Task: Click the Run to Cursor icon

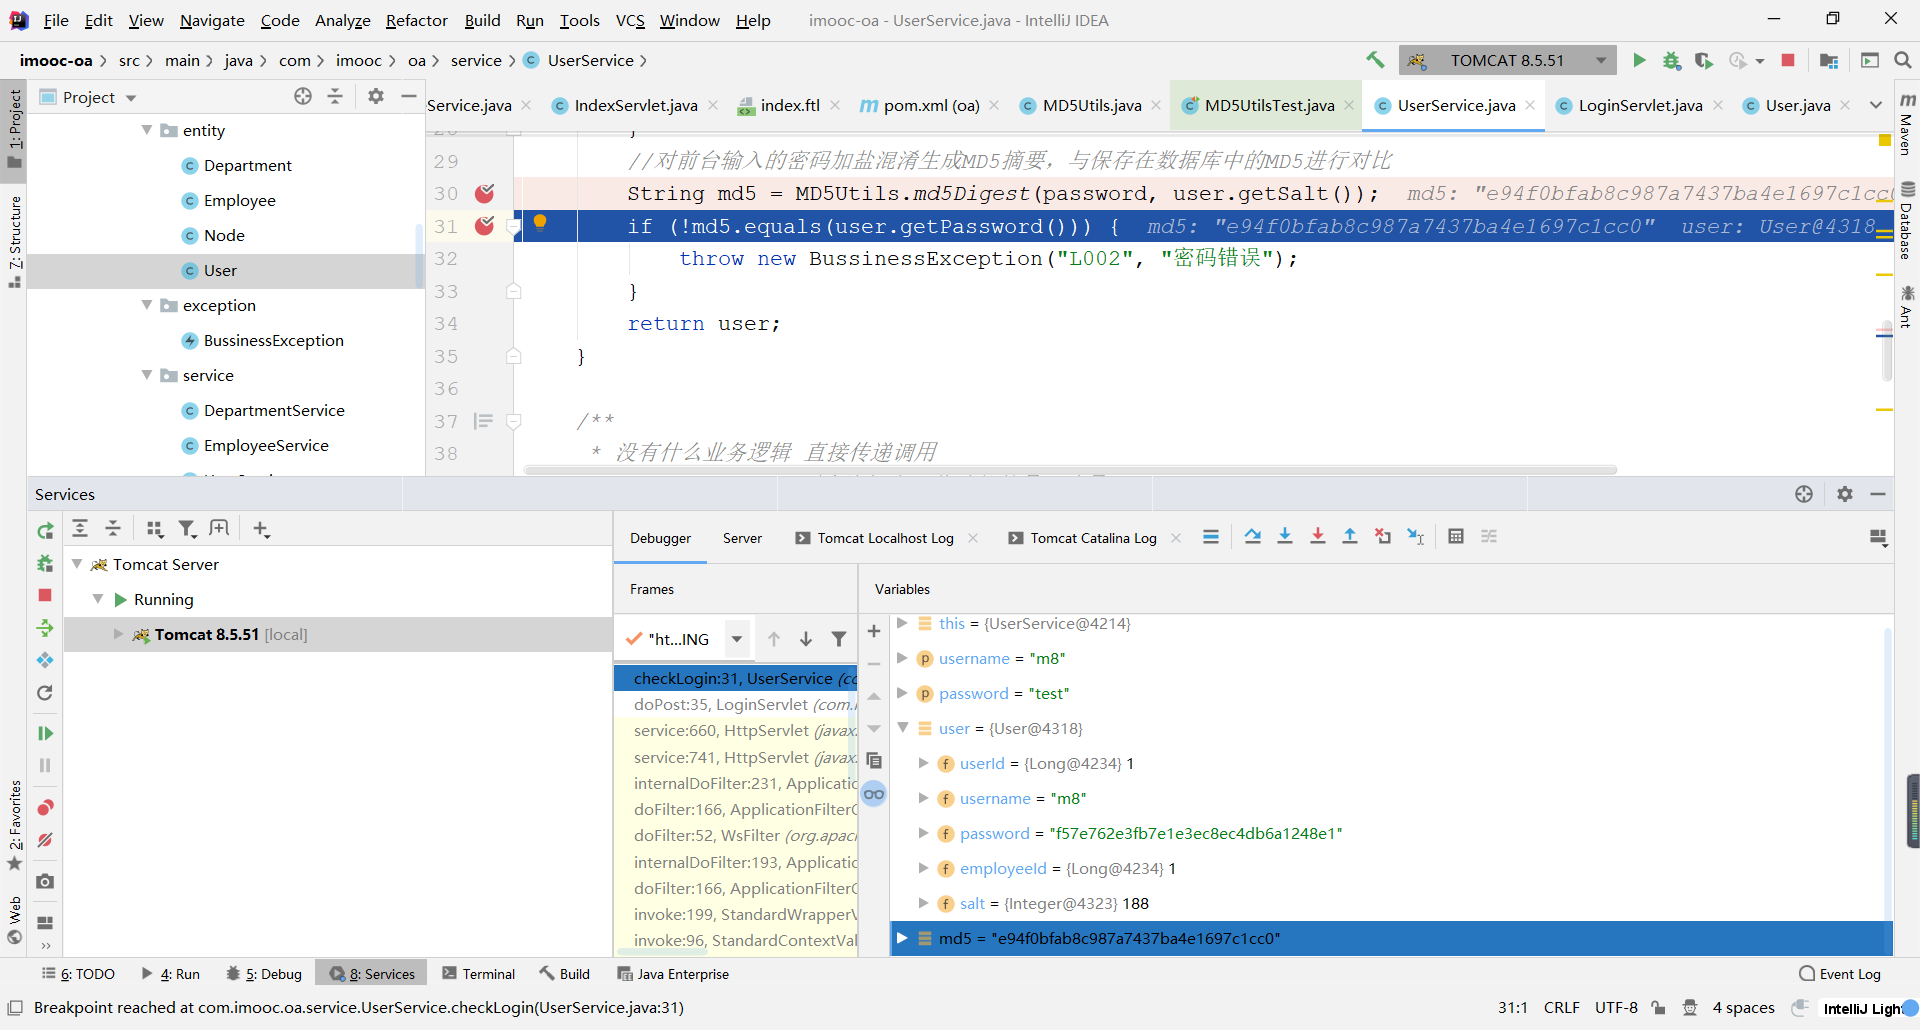Action: (1415, 537)
